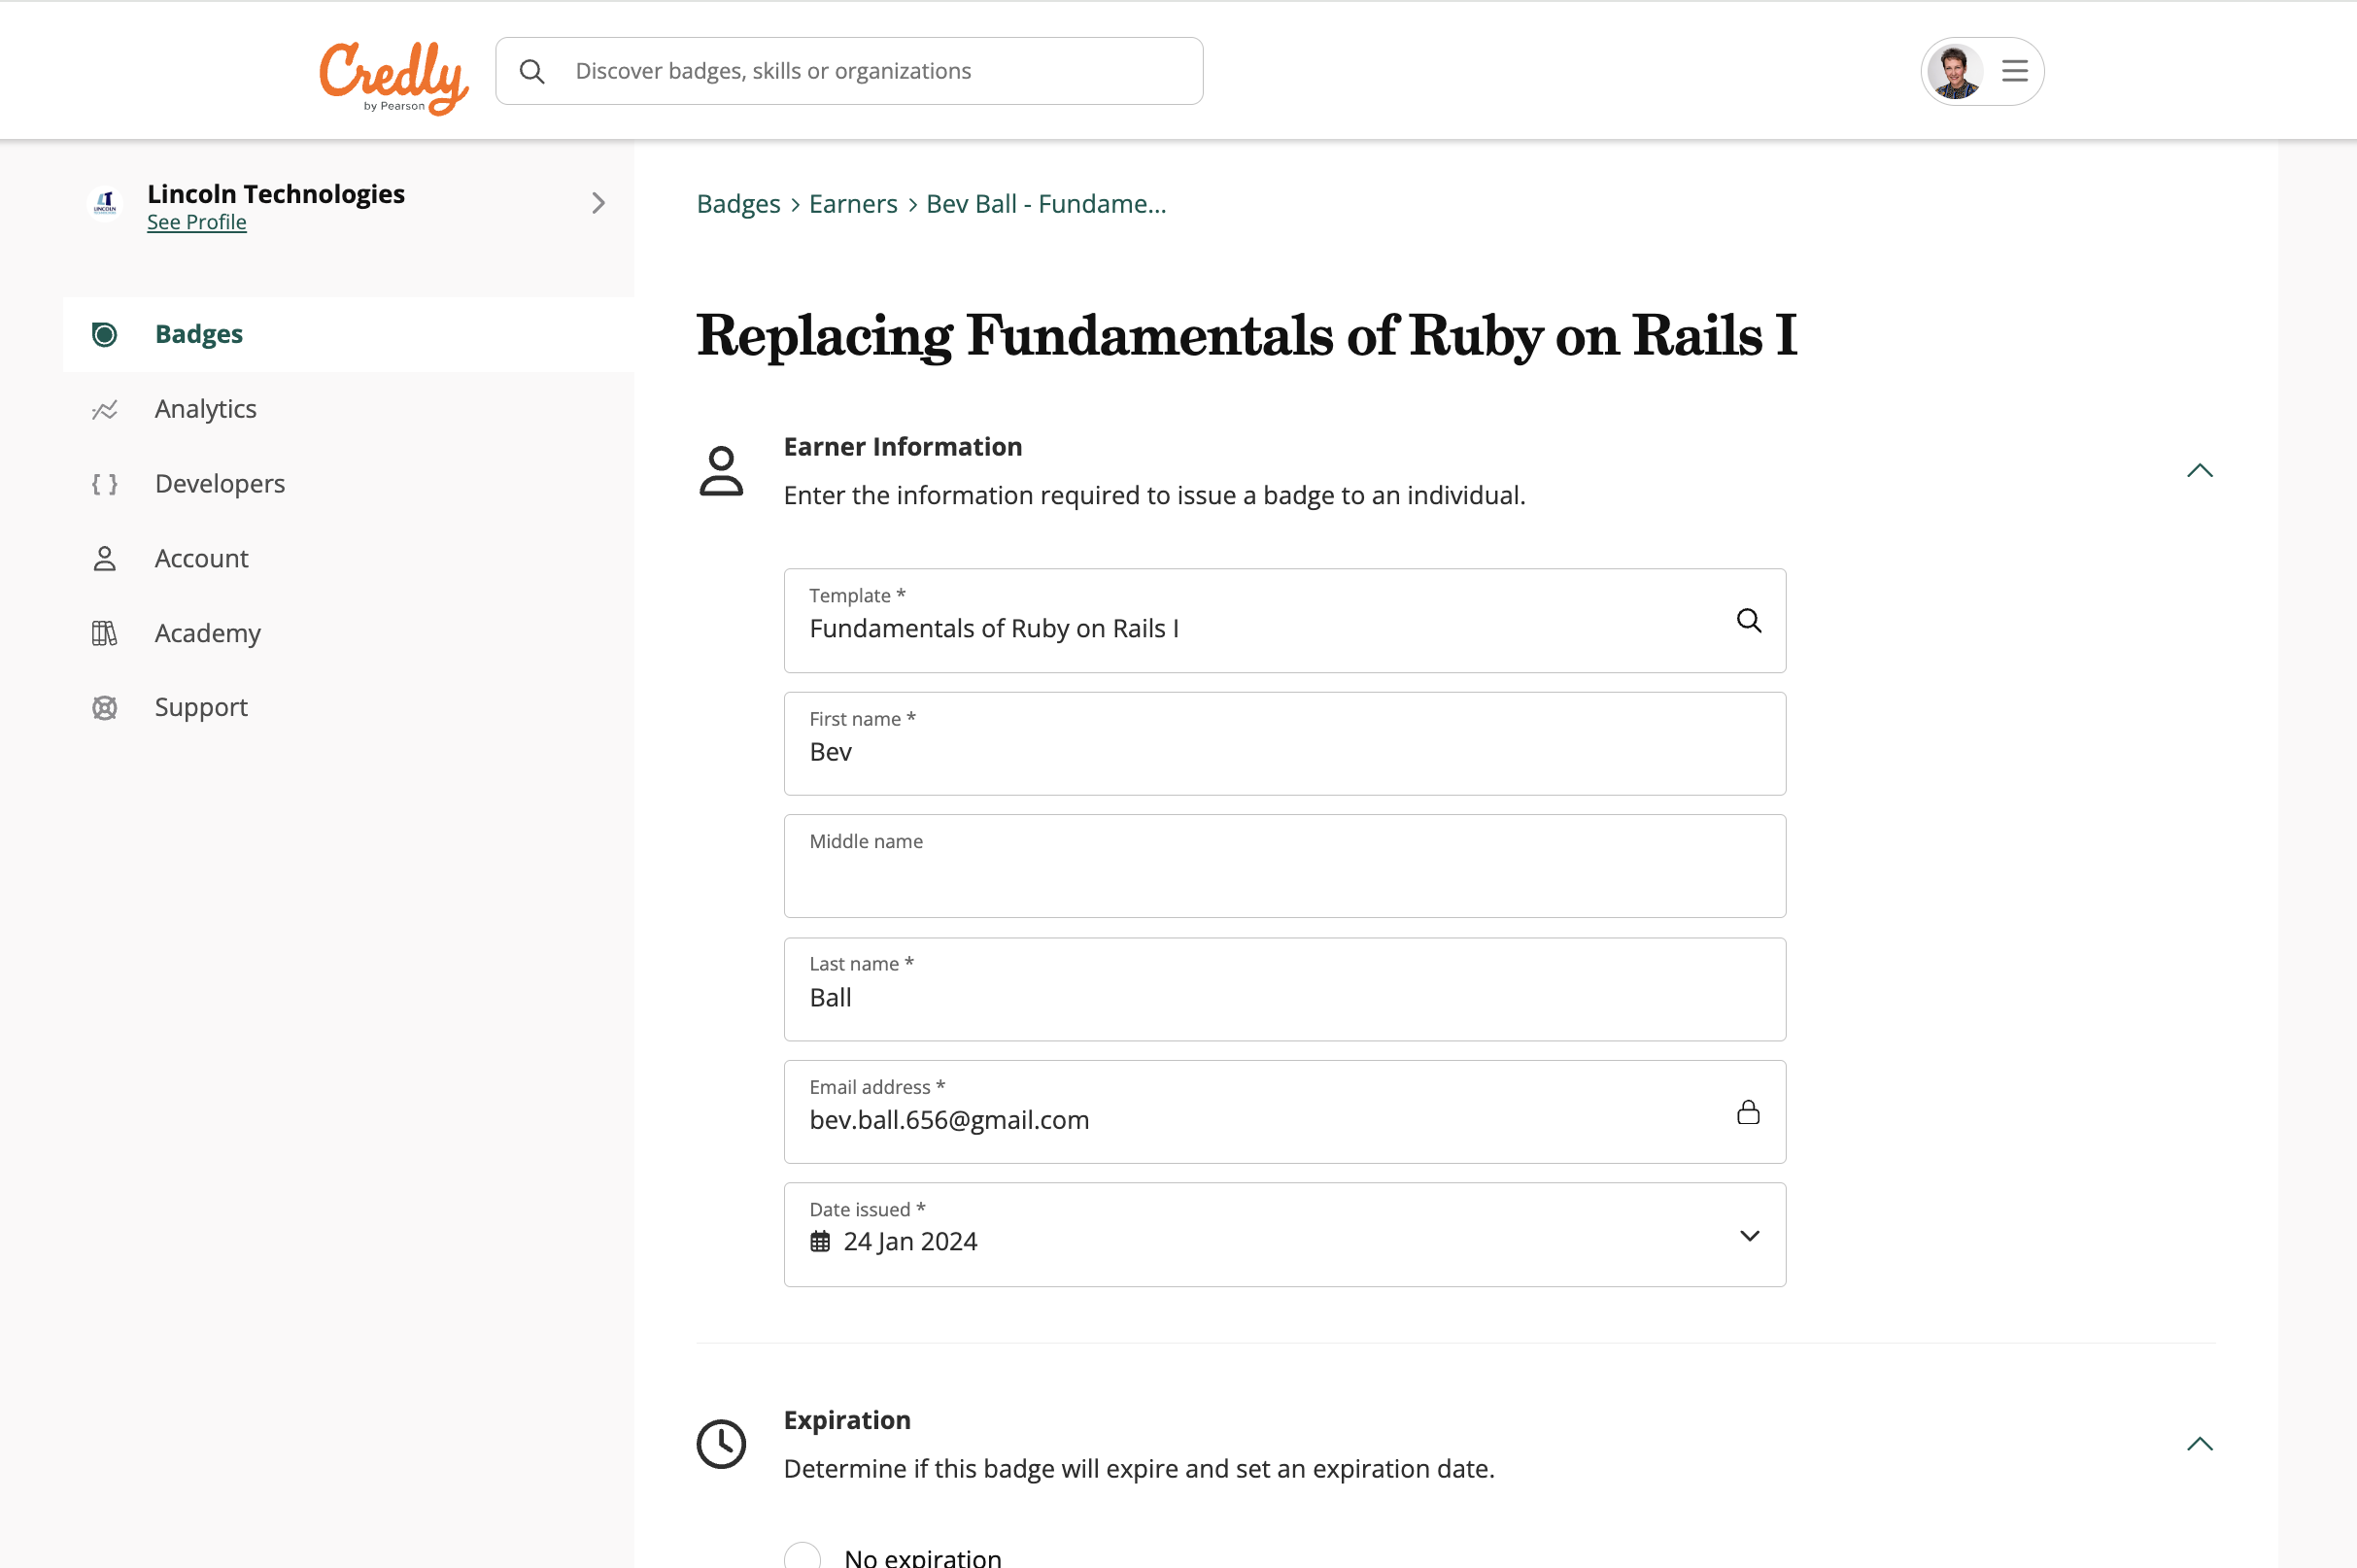This screenshot has height=1568, width=2357.
Task: Click the calendar icon in Date issued
Action: (820, 1242)
